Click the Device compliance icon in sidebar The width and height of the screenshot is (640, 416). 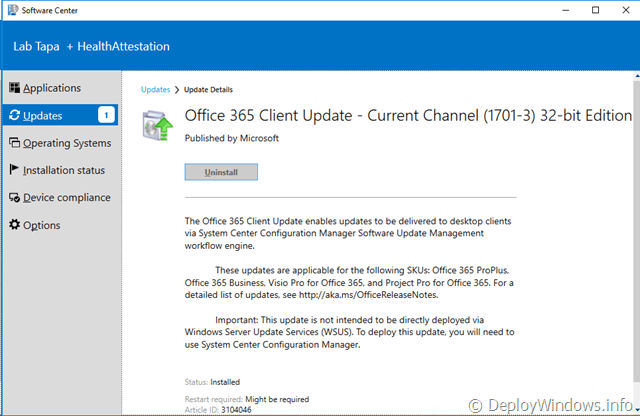click(x=14, y=198)
